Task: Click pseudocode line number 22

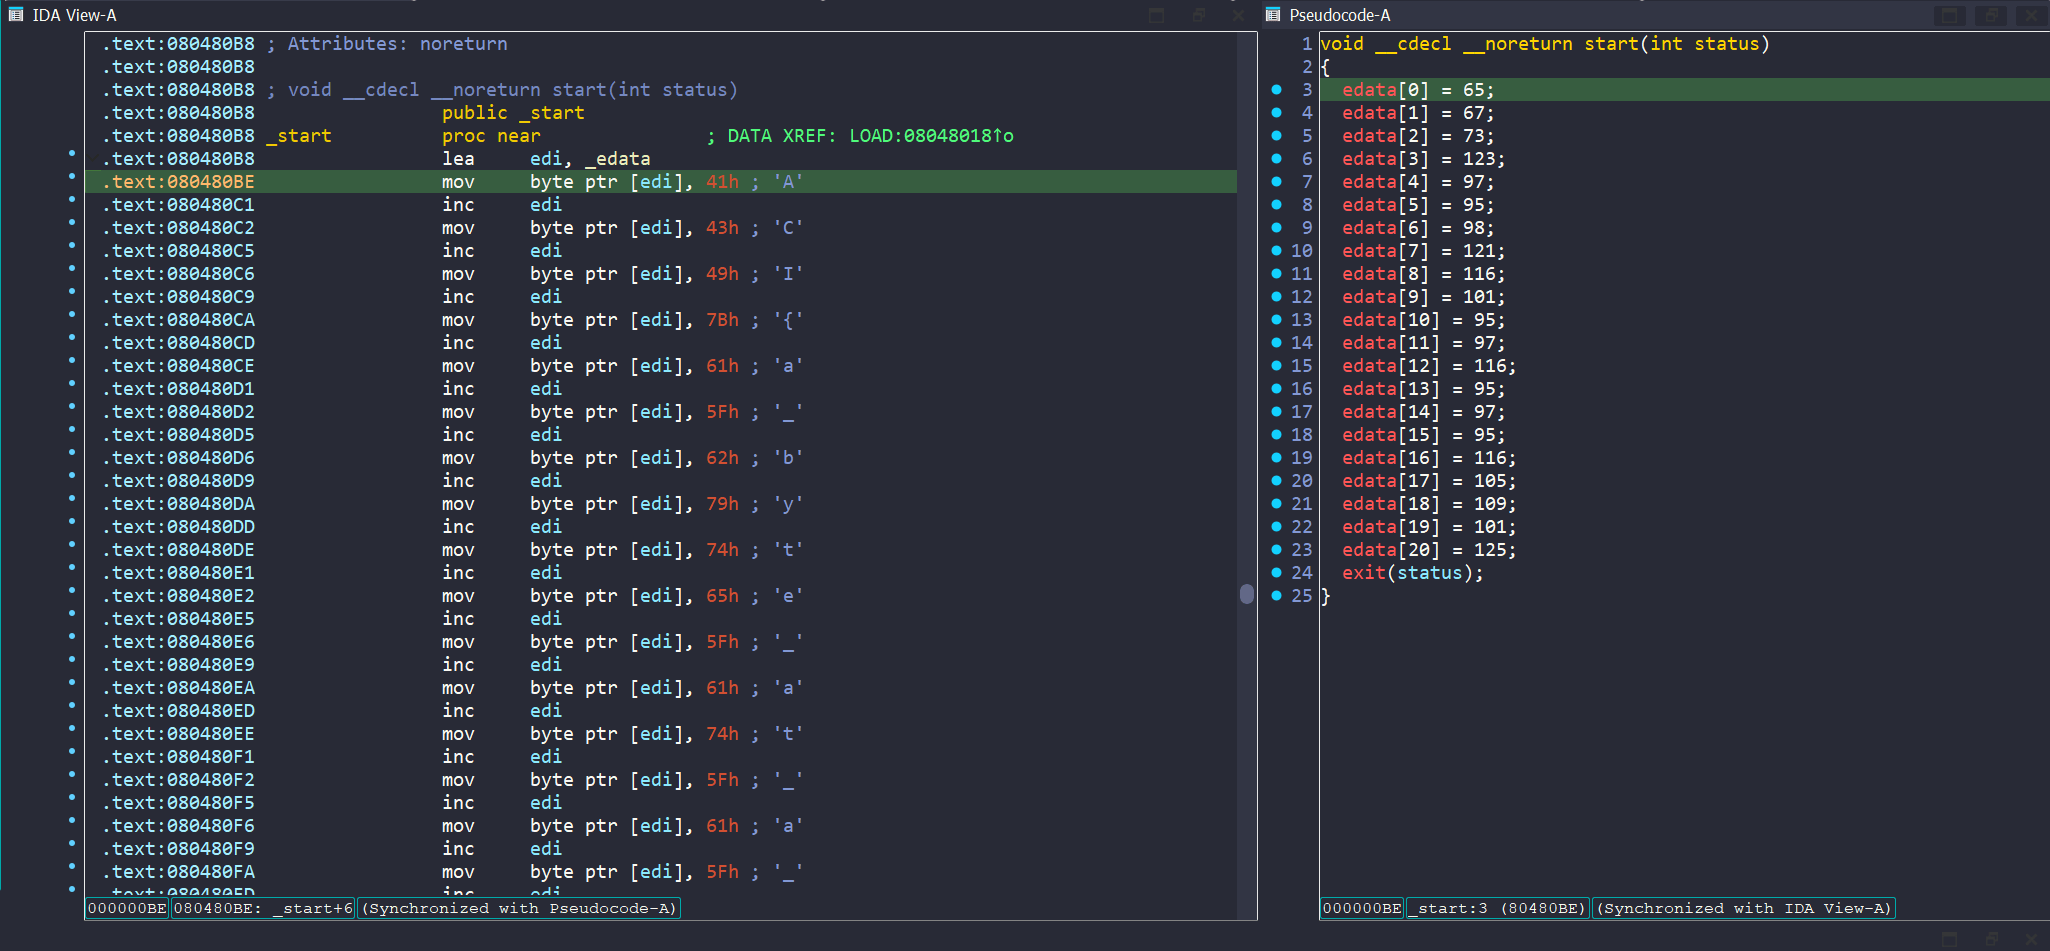Action: [x=1301, y=527]
